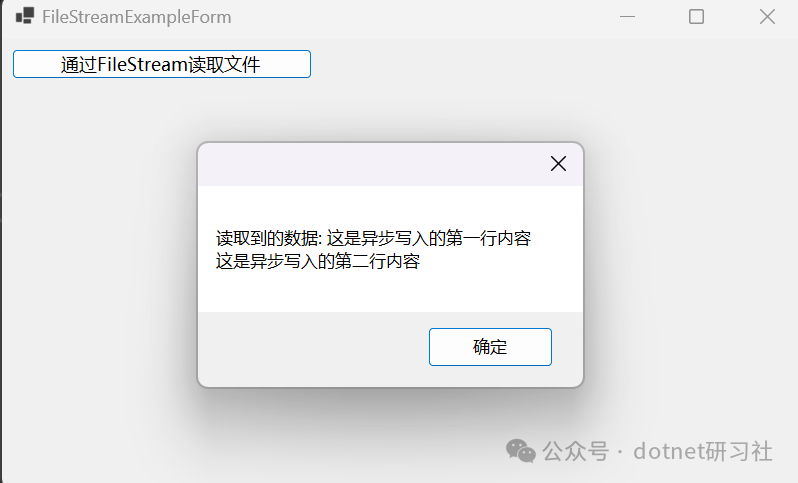Click the text 这是异步写入的第二行内容
Image resolution: width=798 pixels, height=483 pixels.
pyautogui.click(x=318, y=261)
